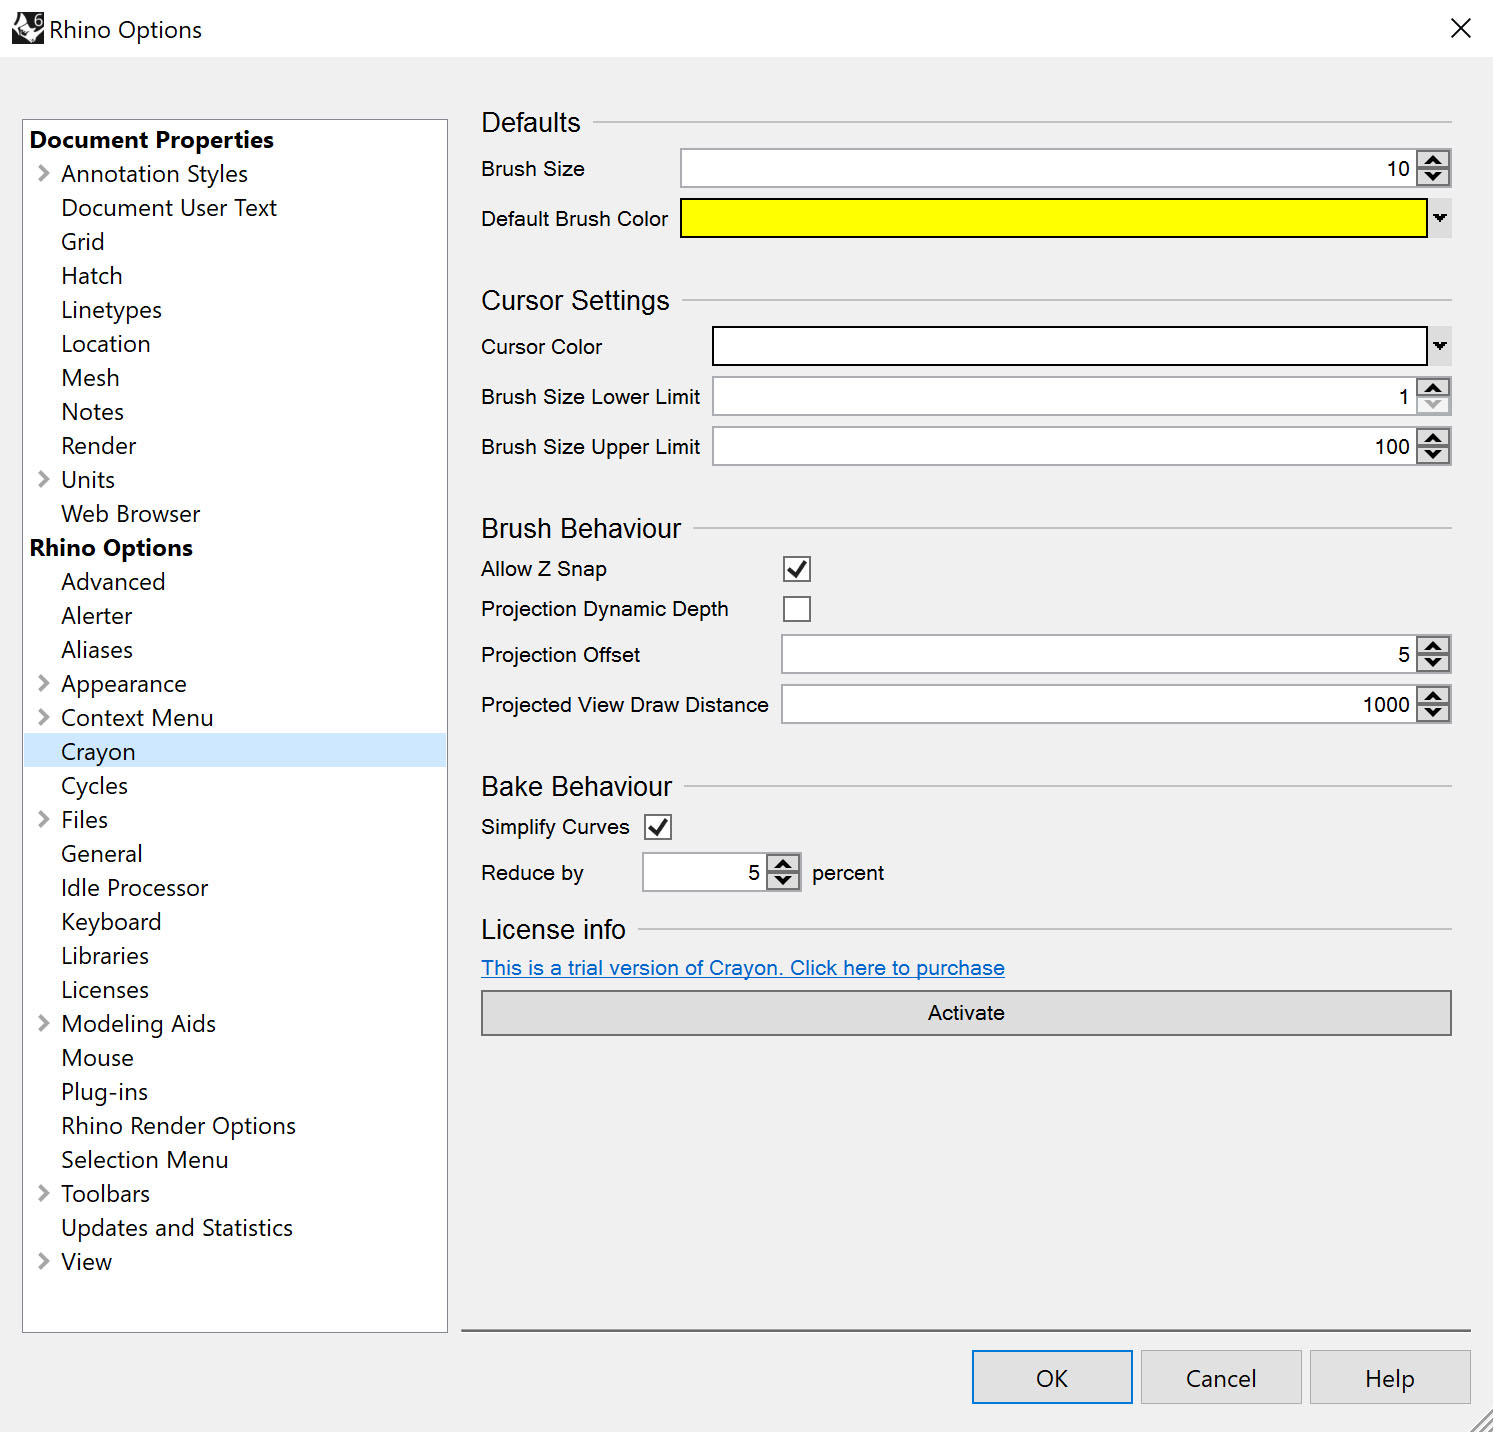Open Web Browser page
The image size is (1493, 1432).
point(131,514)
